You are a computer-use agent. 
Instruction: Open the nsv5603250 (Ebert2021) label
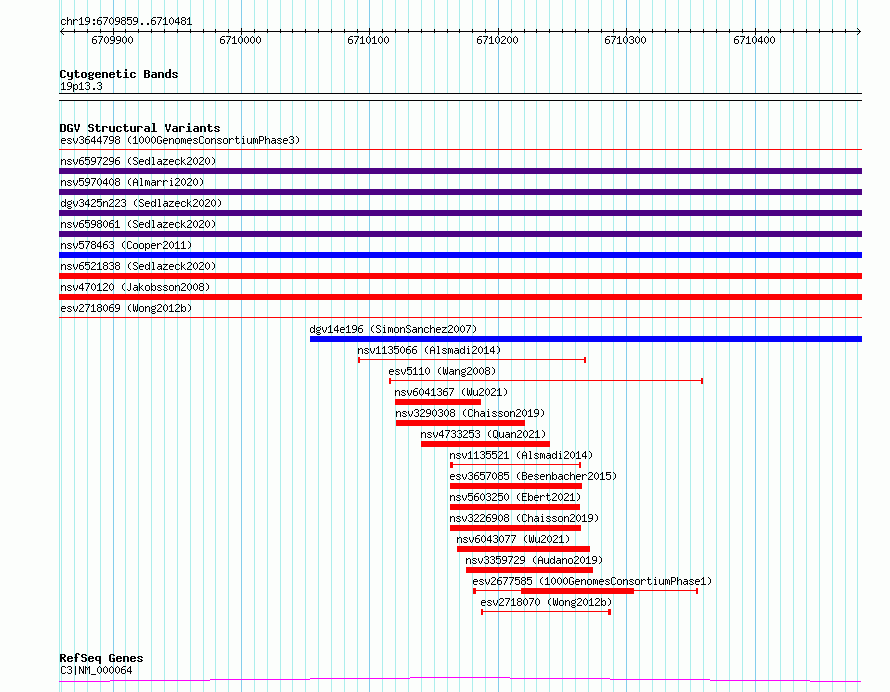pos(515,497)
